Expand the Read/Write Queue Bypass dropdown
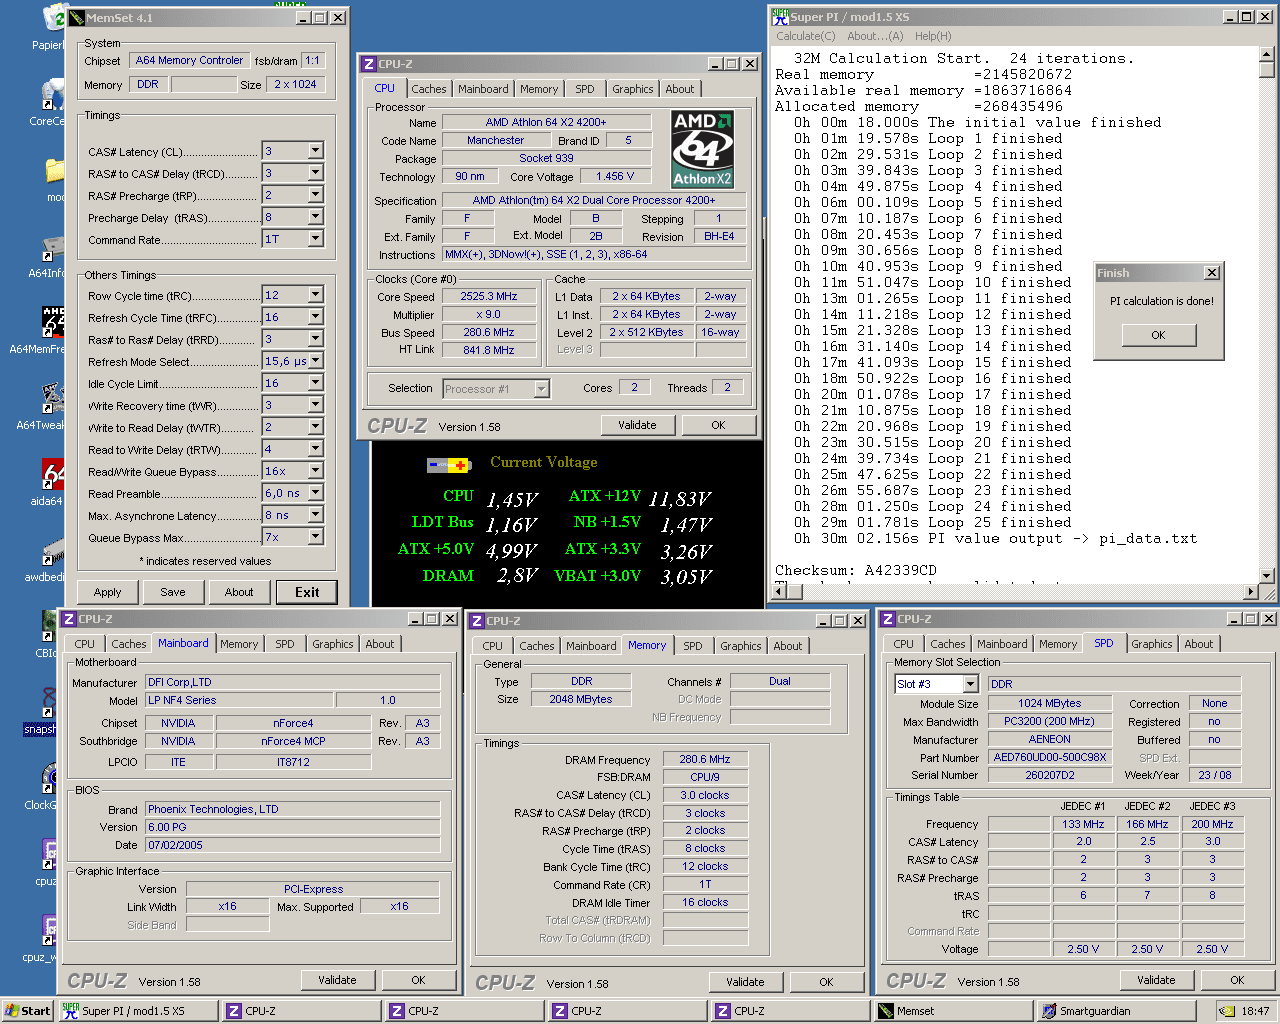This screenshot has width=1280, height=1024. 315,471
